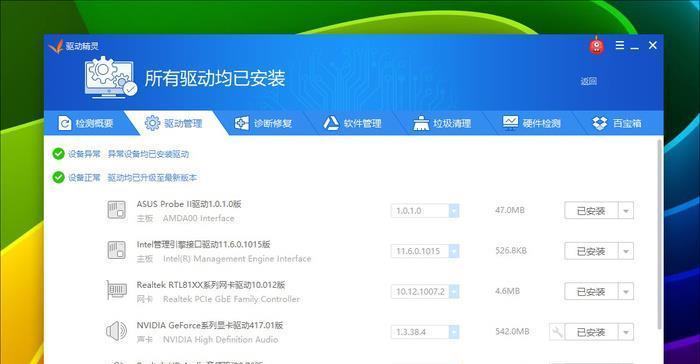Switch to 检测概要 tab
Viewport: 700px width, 364px height.
tap(86, 123)
